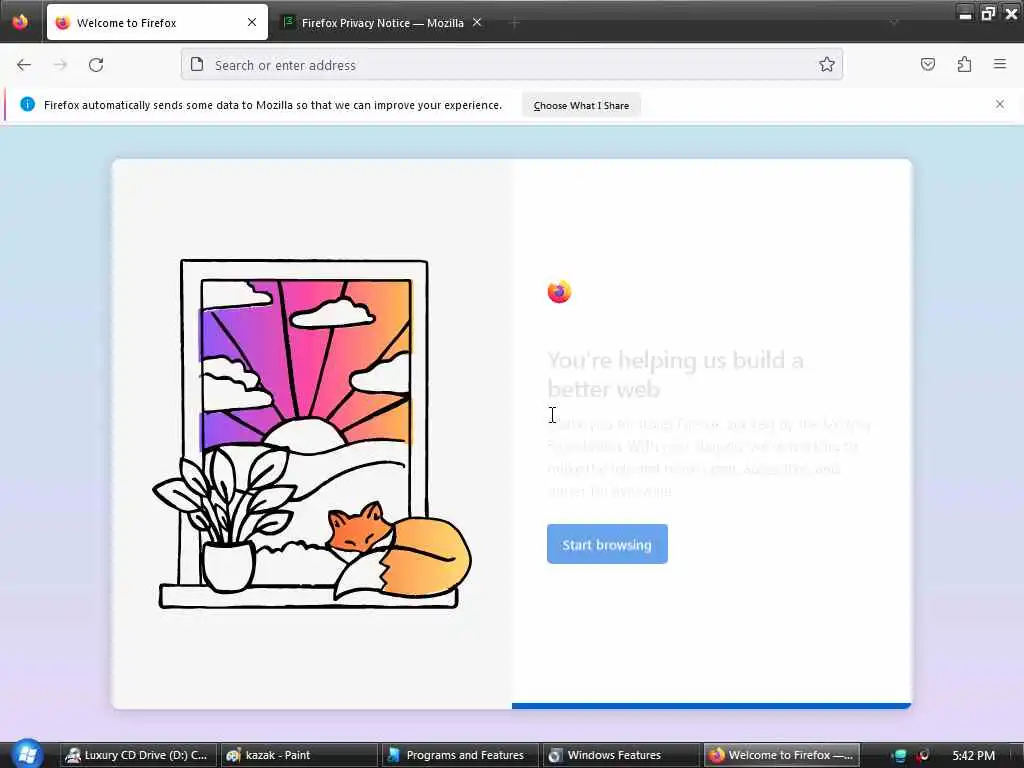Click the blue info icon in notification bar
The height and width of the screenshot is (768, 1024).
(x=27, y=104)
